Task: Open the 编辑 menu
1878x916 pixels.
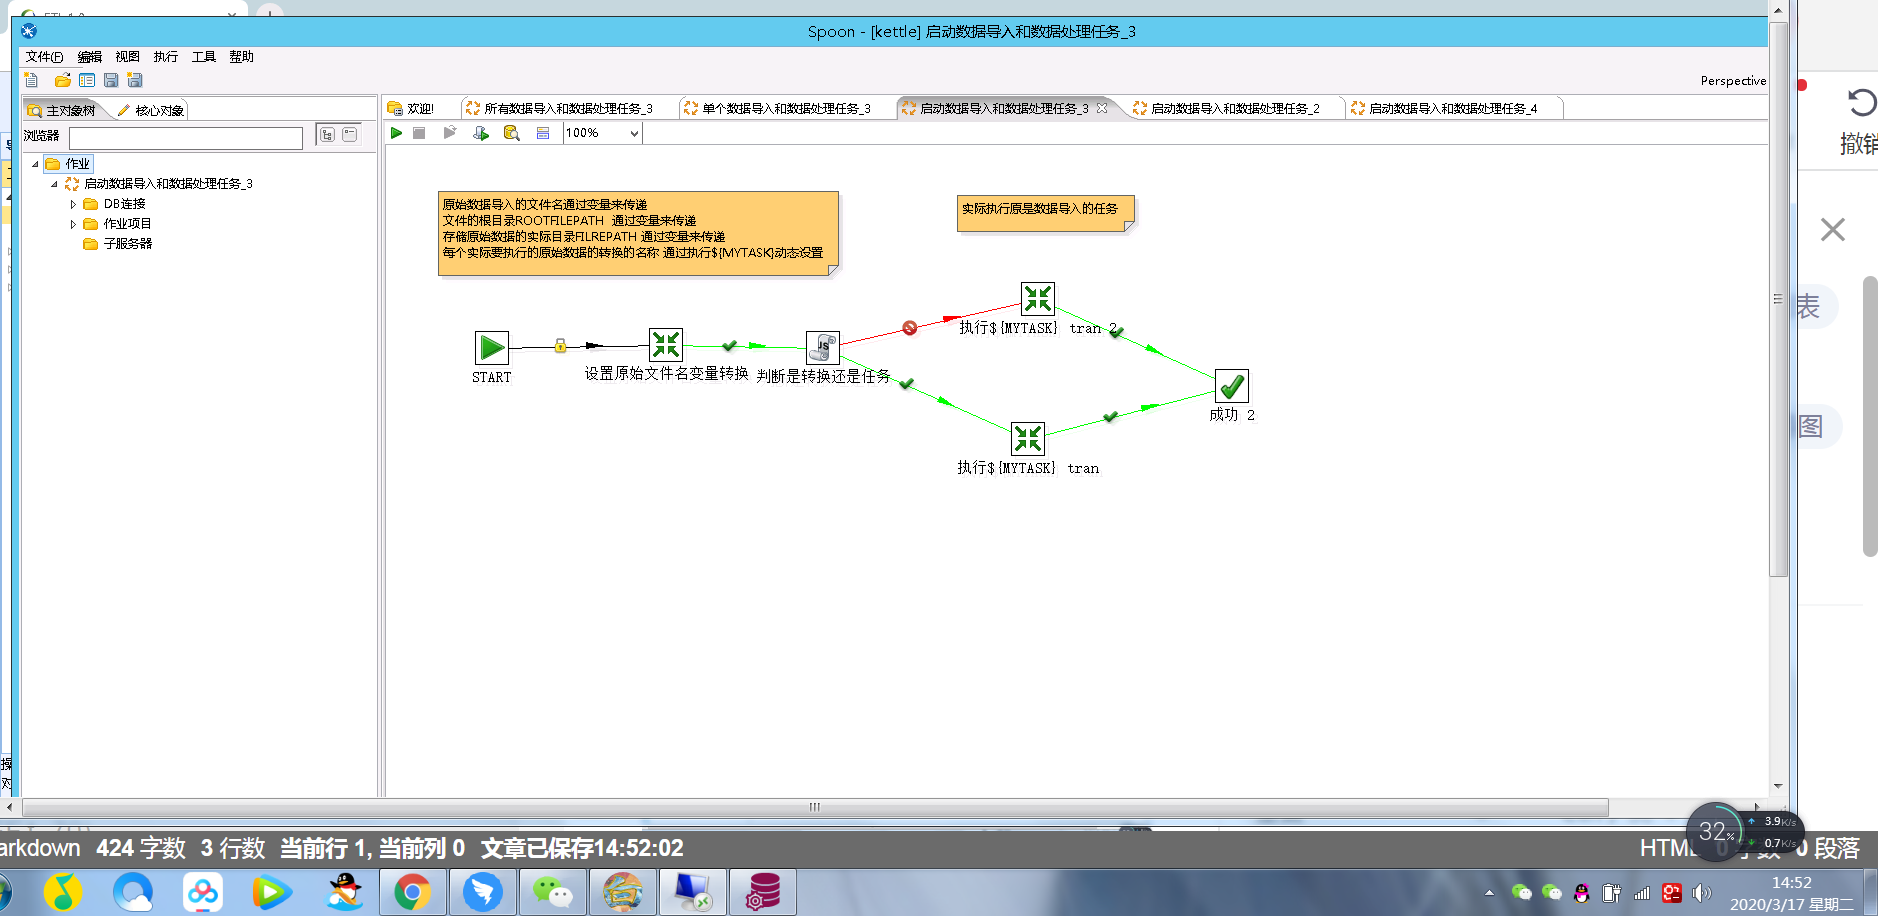Action: tap(90, 57)
